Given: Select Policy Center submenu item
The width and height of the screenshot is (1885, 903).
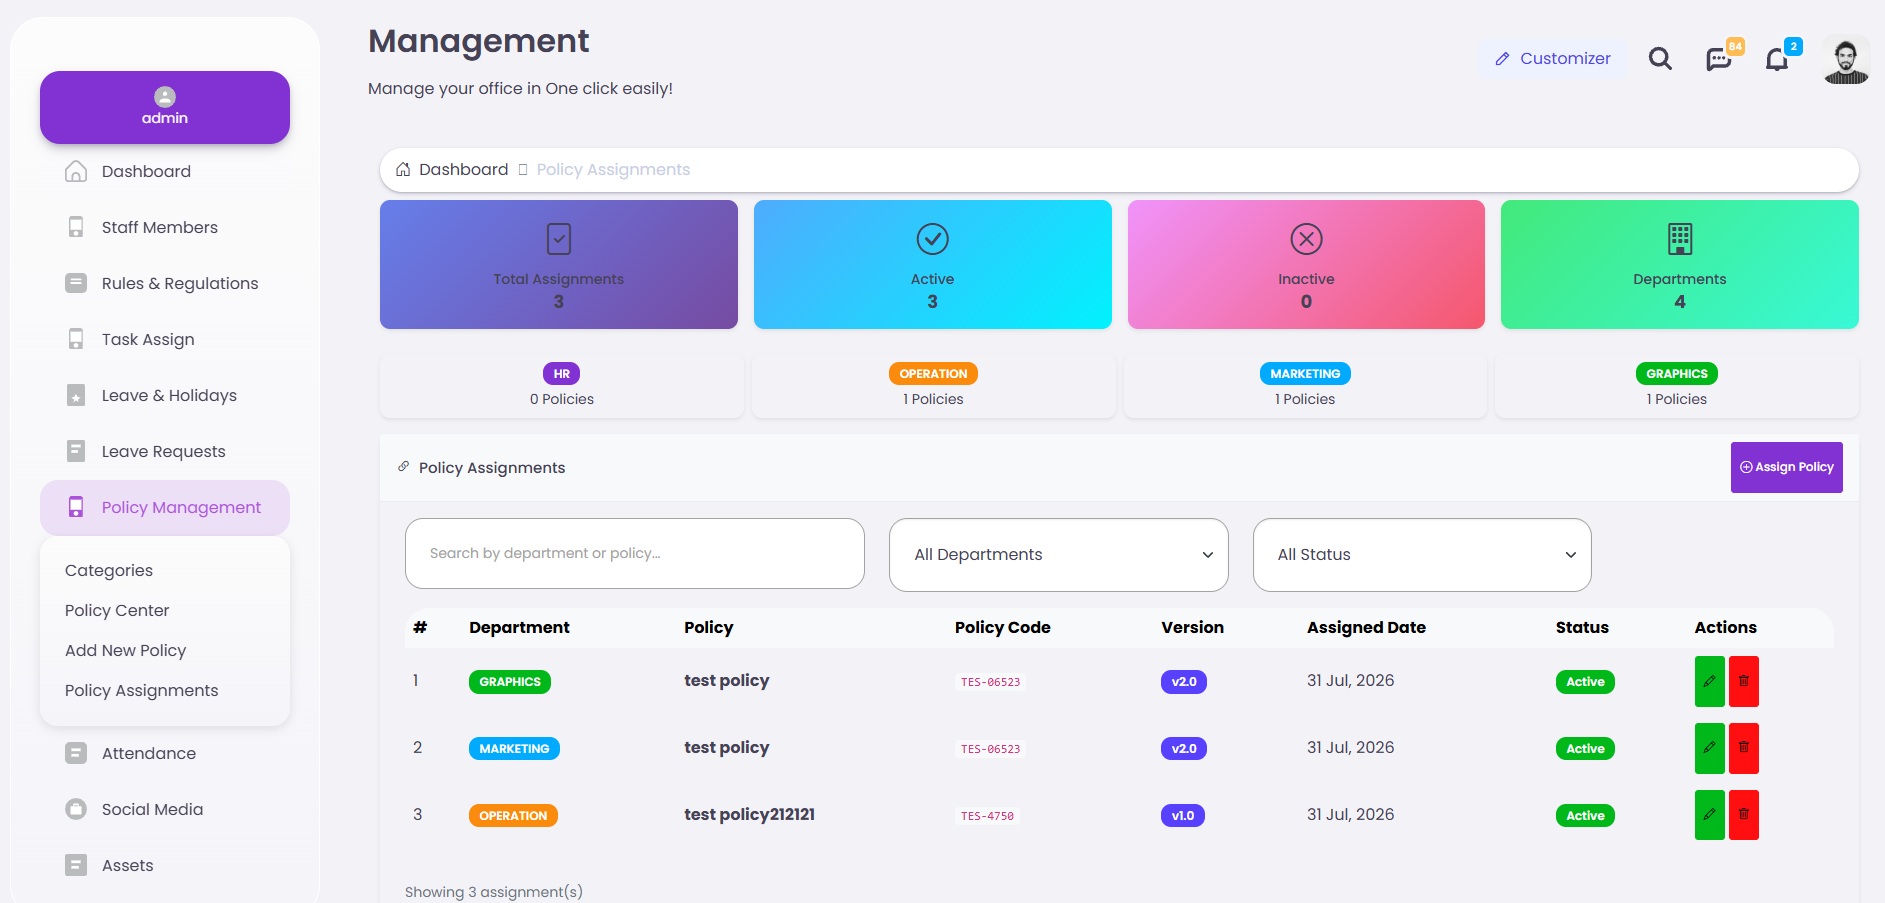Looking at the screenshot, I should (117, 611).
